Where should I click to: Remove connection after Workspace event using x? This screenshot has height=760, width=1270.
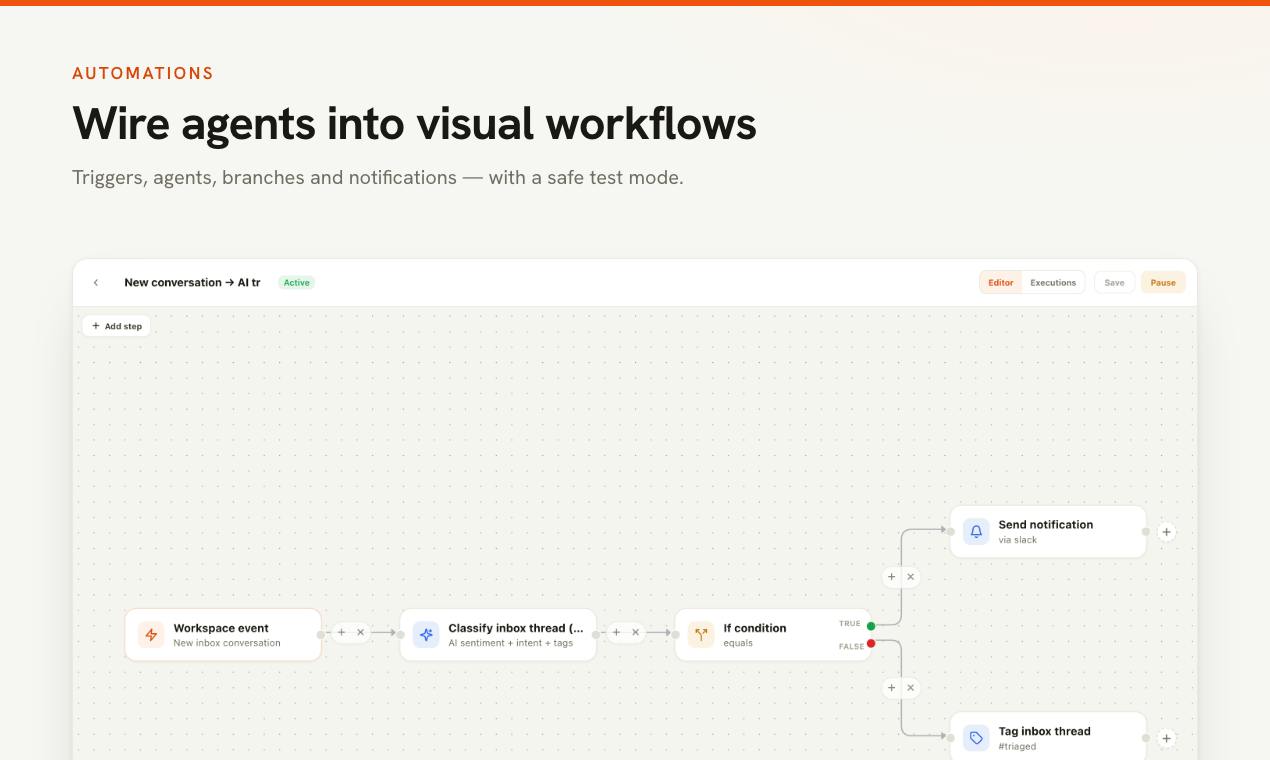[361, 632]
